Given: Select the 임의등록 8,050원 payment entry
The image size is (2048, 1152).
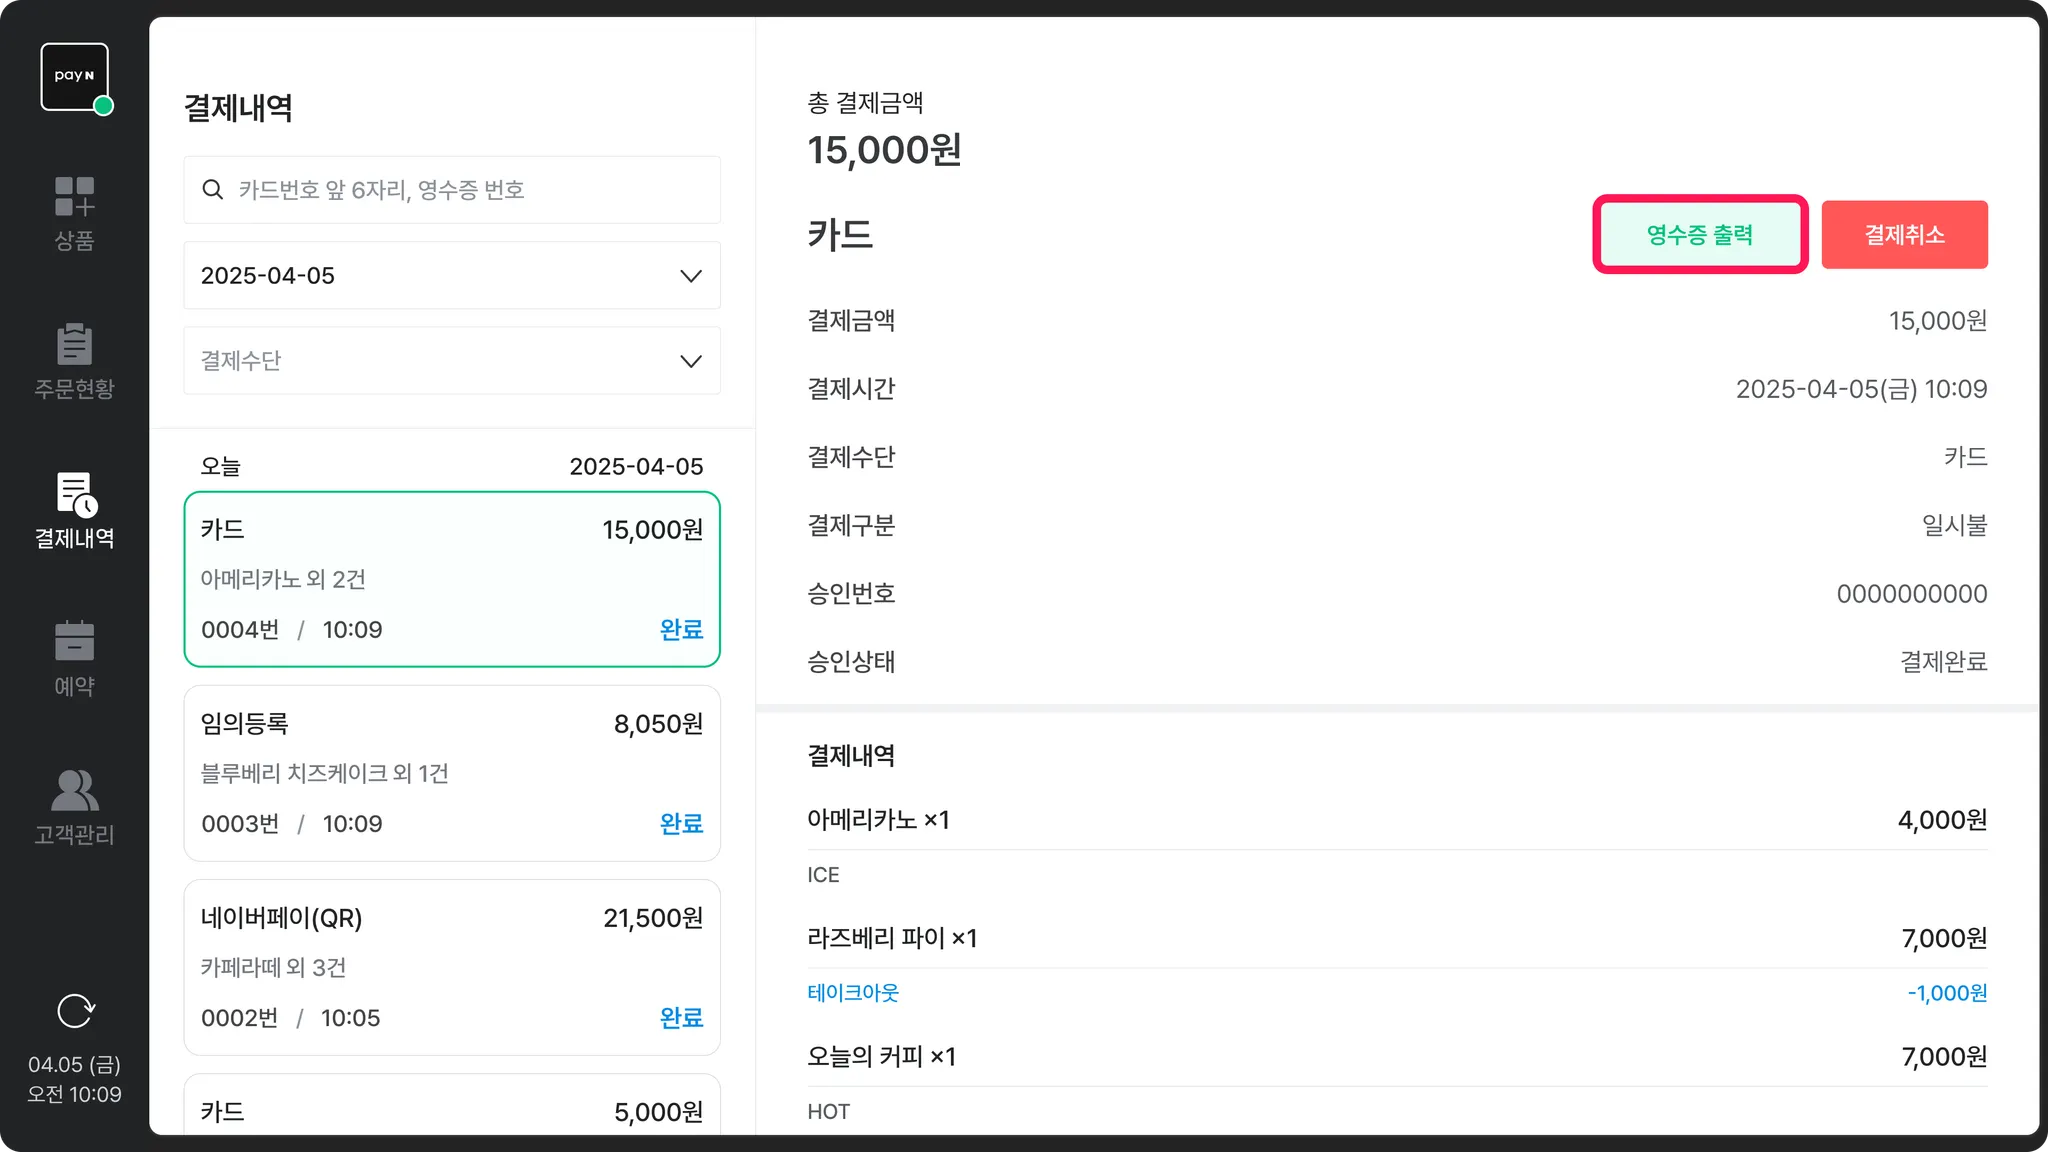Looking at the screenshot, I should click(x=451, y=773).
